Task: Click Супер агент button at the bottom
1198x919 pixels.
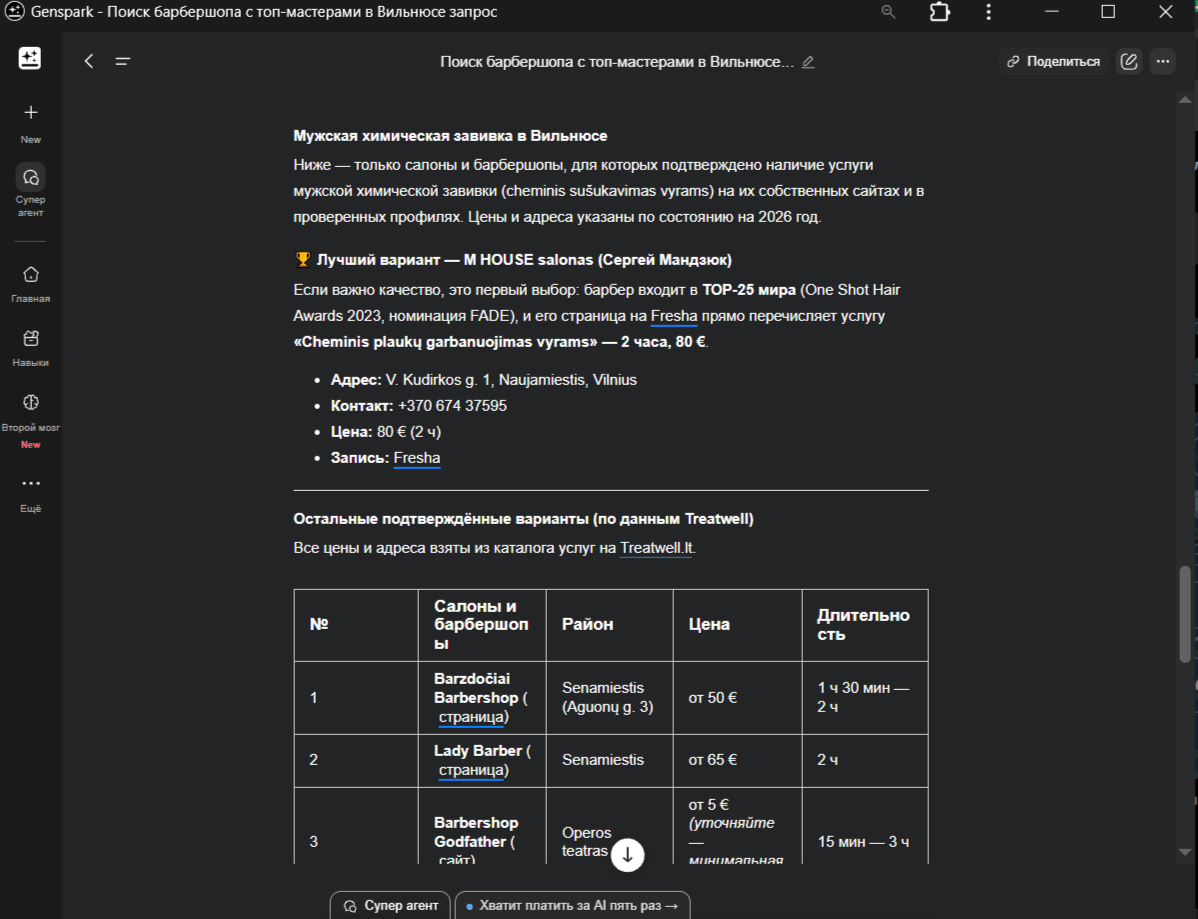Action: pos(391,905)
